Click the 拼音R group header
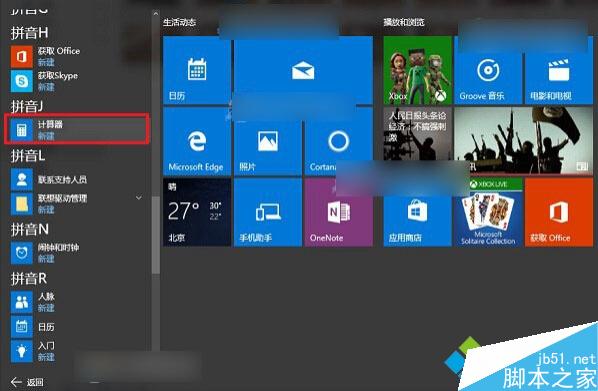This screenshot has width=598, height=391. pyautogui.click(x=29, y=278)
